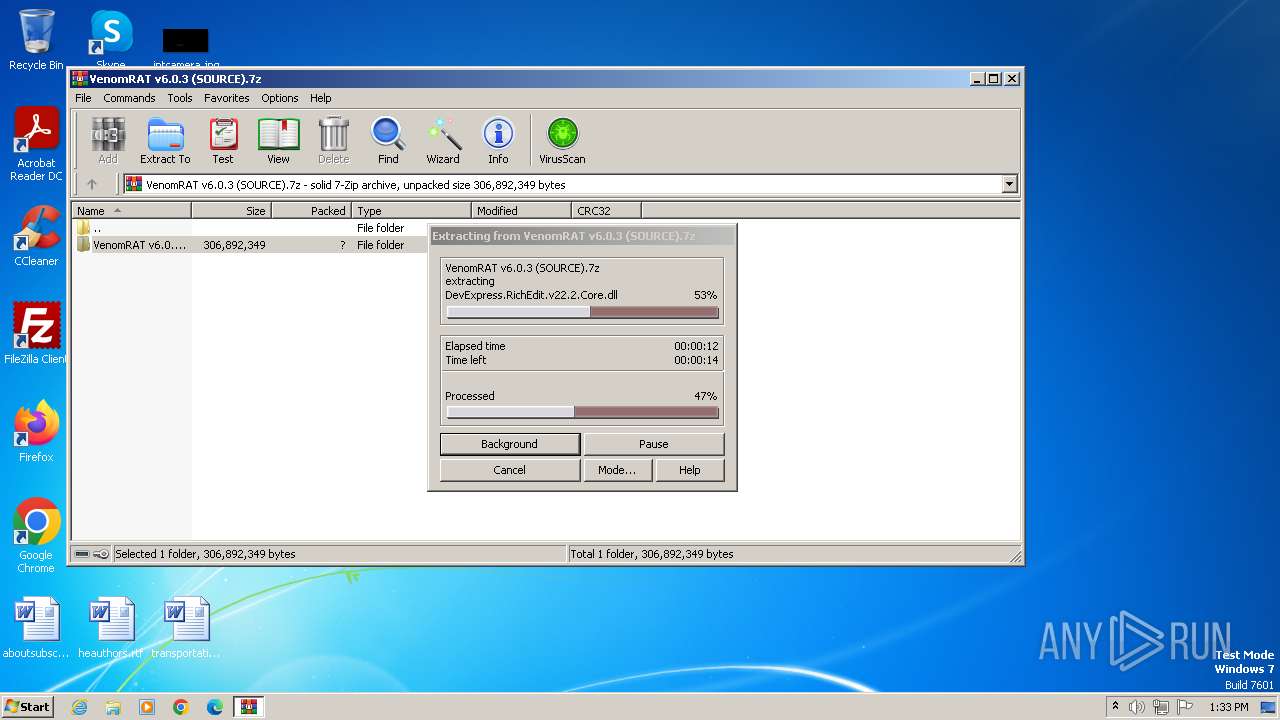The height and width of the screenshot is (720, 1280).
Task: Pause the extraction
Action: 654,444
